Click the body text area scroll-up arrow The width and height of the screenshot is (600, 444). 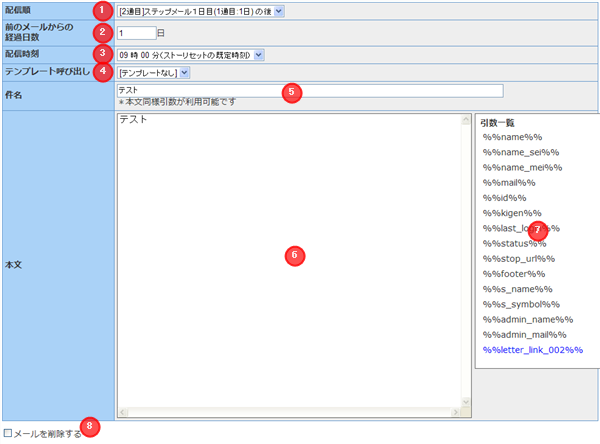[x=466, y=121]
